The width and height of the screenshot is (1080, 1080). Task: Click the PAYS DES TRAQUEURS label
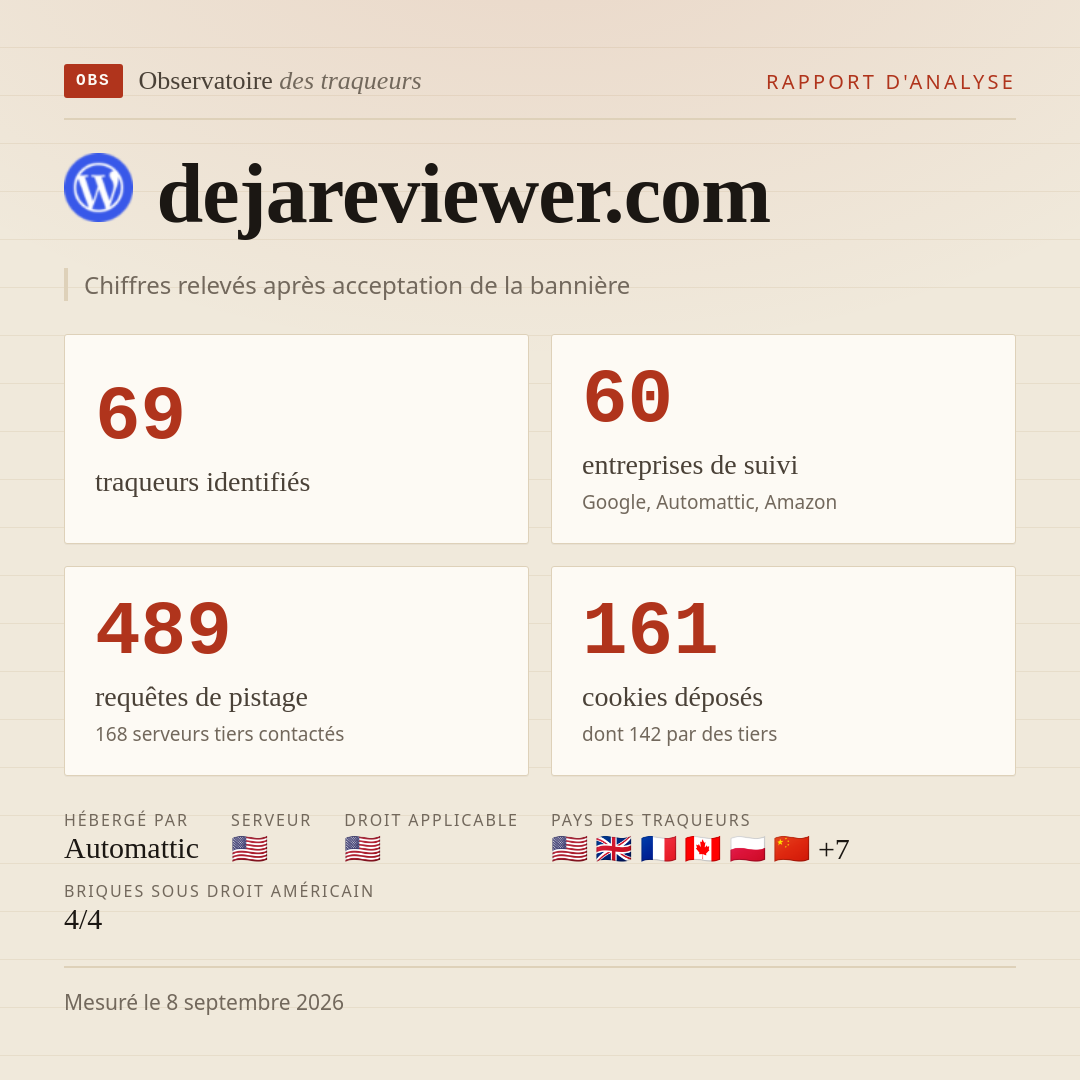(x=651, y=820)
